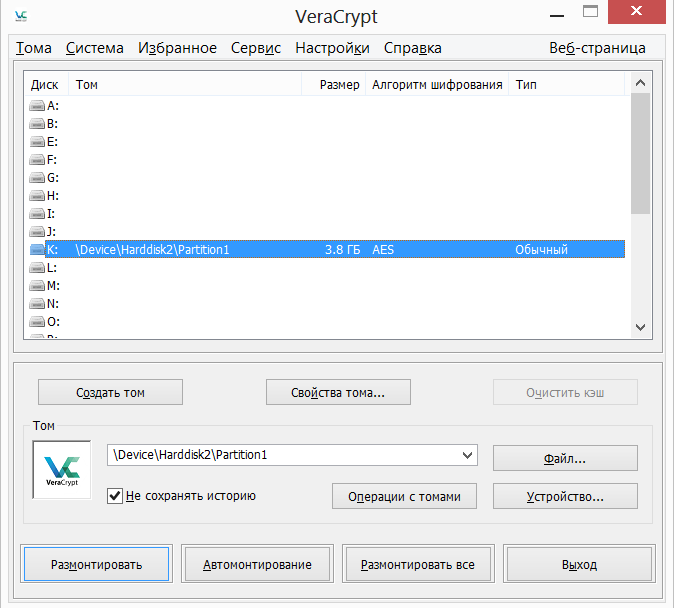Click the drive icon for O:
The image size is (674, 608).
(37, 322)
